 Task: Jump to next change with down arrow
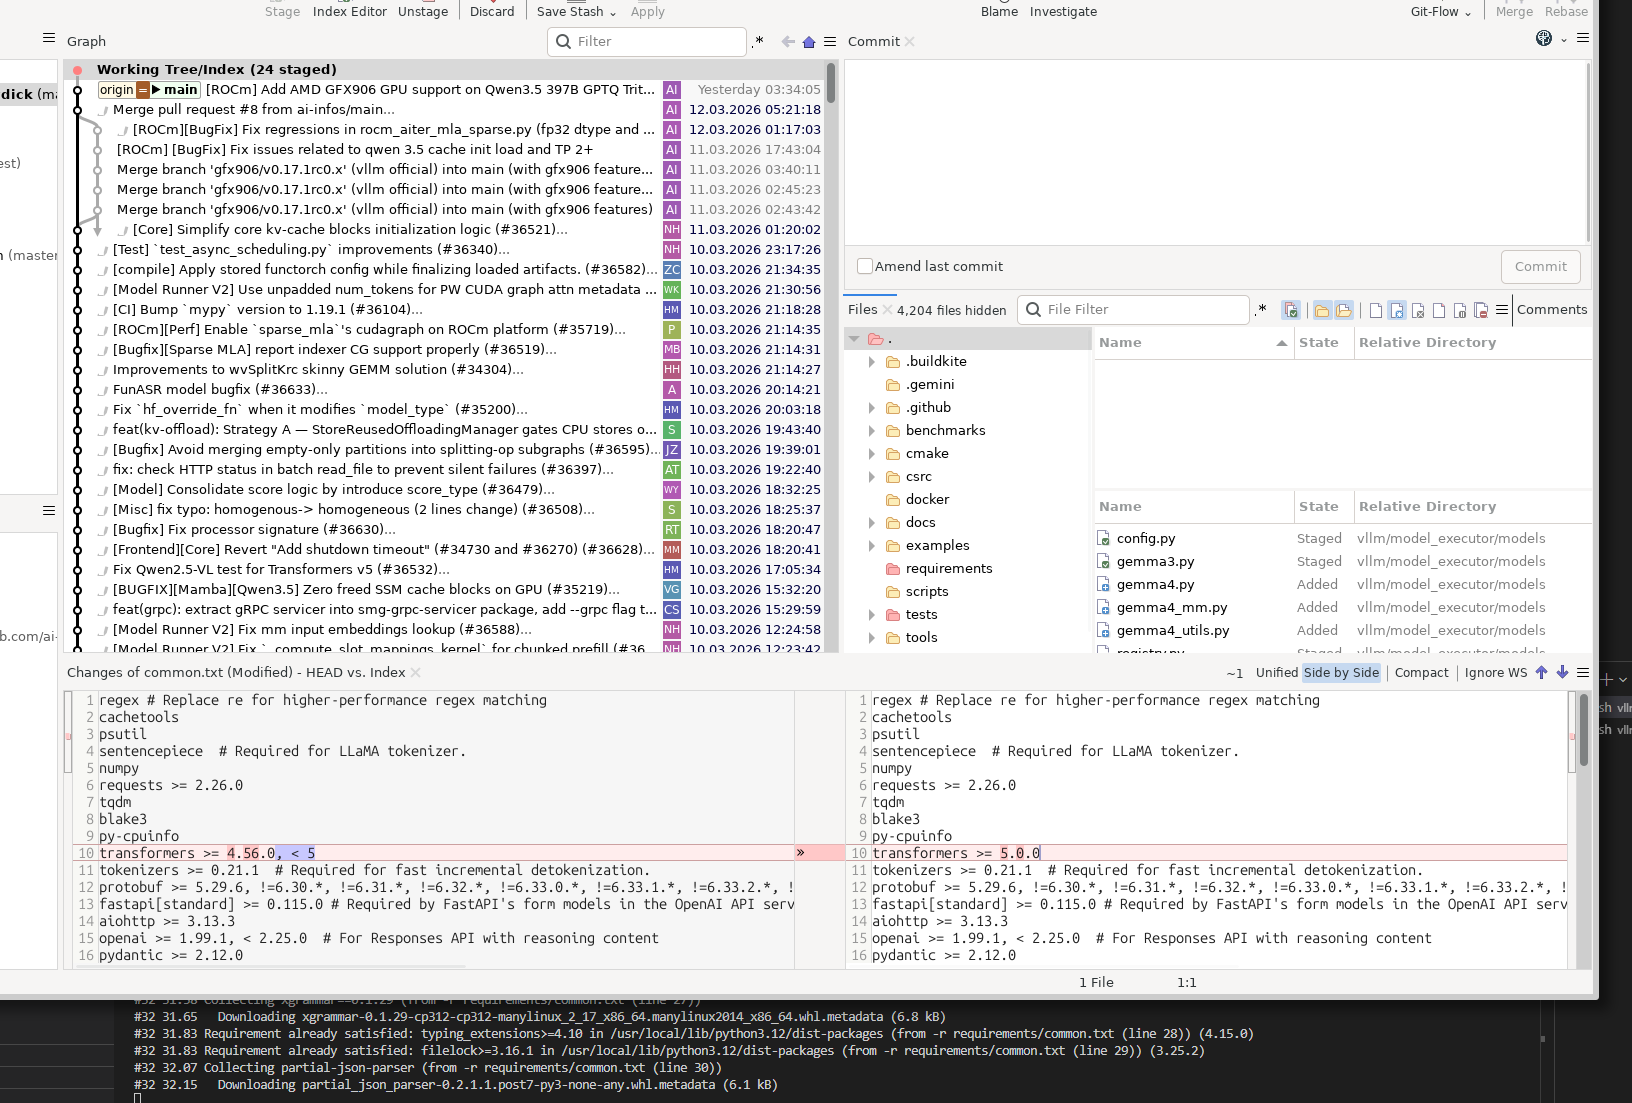tap(1562, 673)
